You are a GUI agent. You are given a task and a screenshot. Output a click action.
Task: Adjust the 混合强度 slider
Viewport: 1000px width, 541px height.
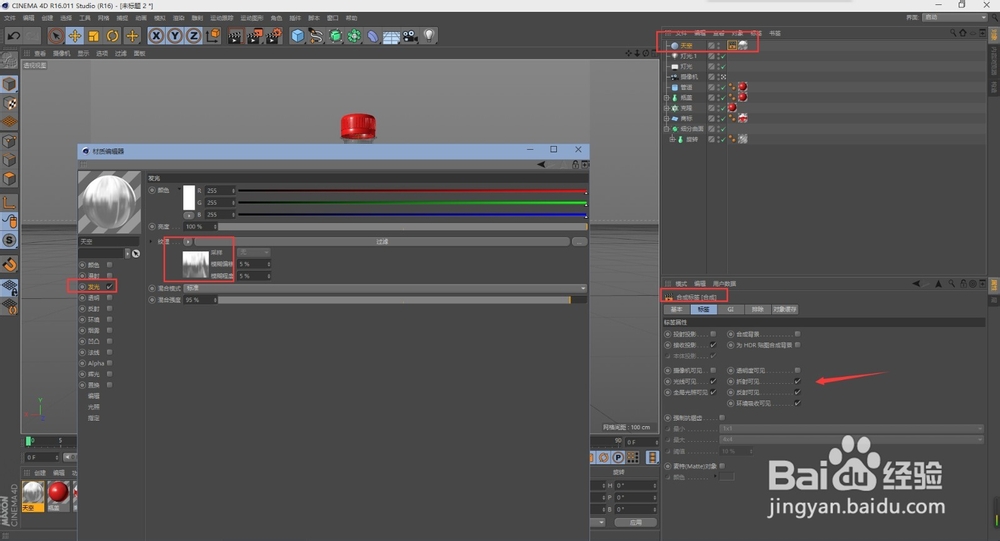click(x=402, y=300)
